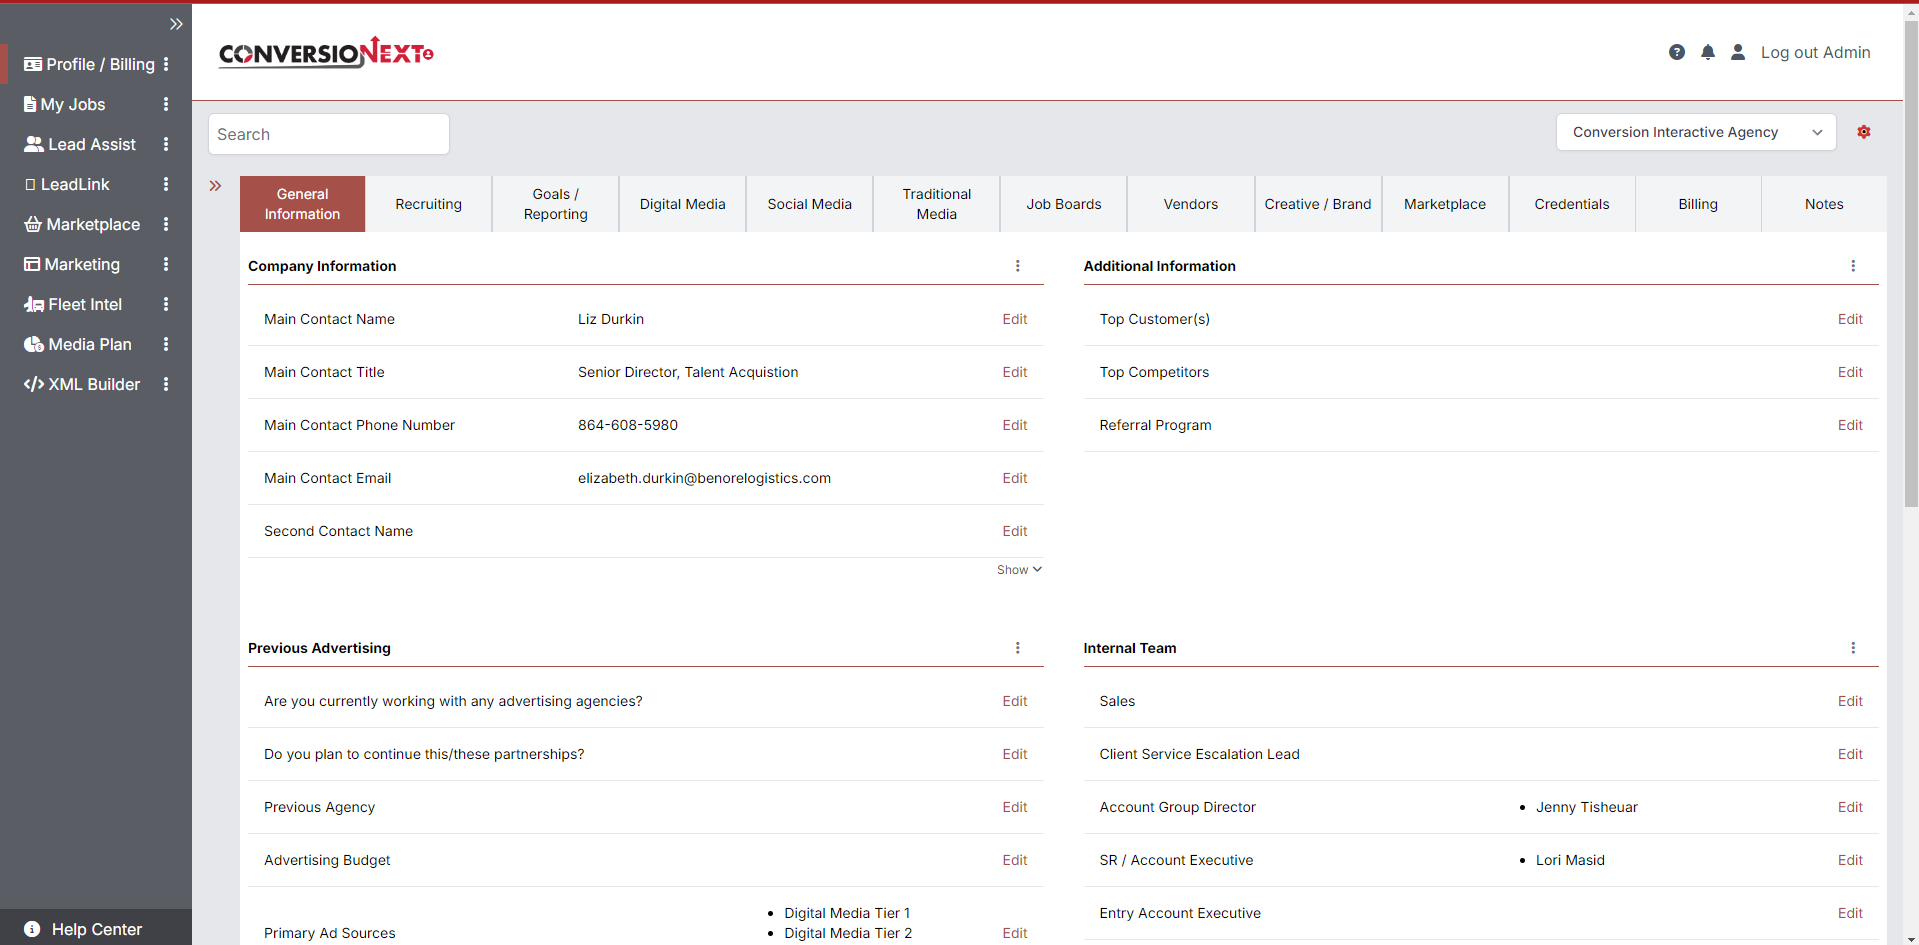Select the Credentials tab
This screenshot has width=1919, height=945.
tap(1571, 204)
